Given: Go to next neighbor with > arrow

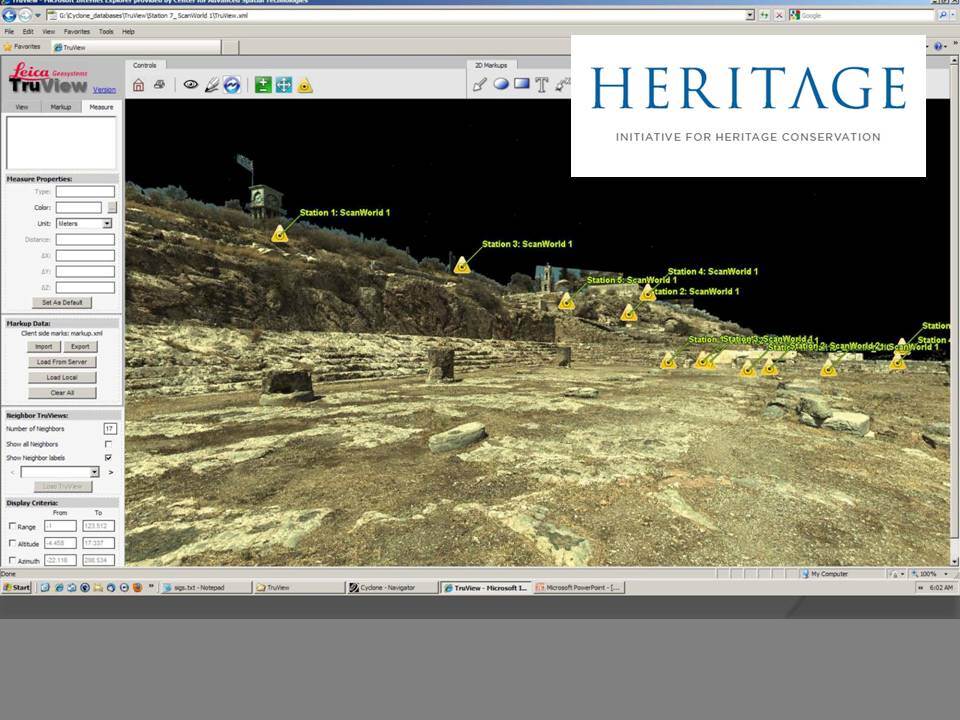Looking at the screenshot, I should coord(111,472).
